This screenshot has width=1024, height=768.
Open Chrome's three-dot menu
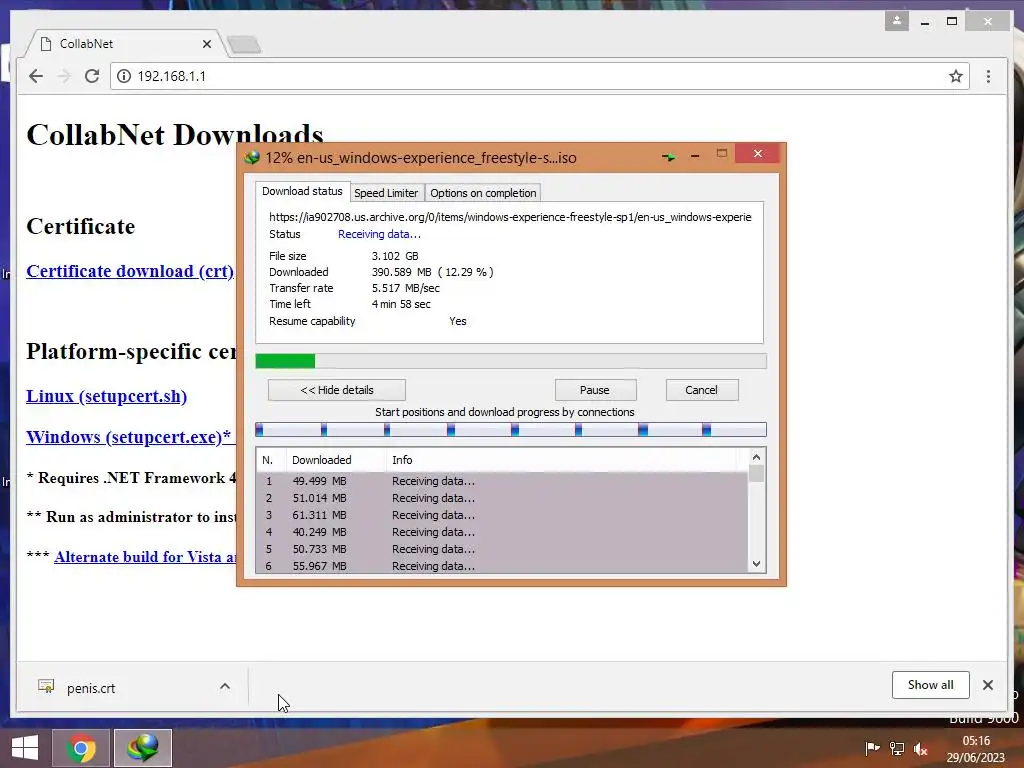[988, 76]
